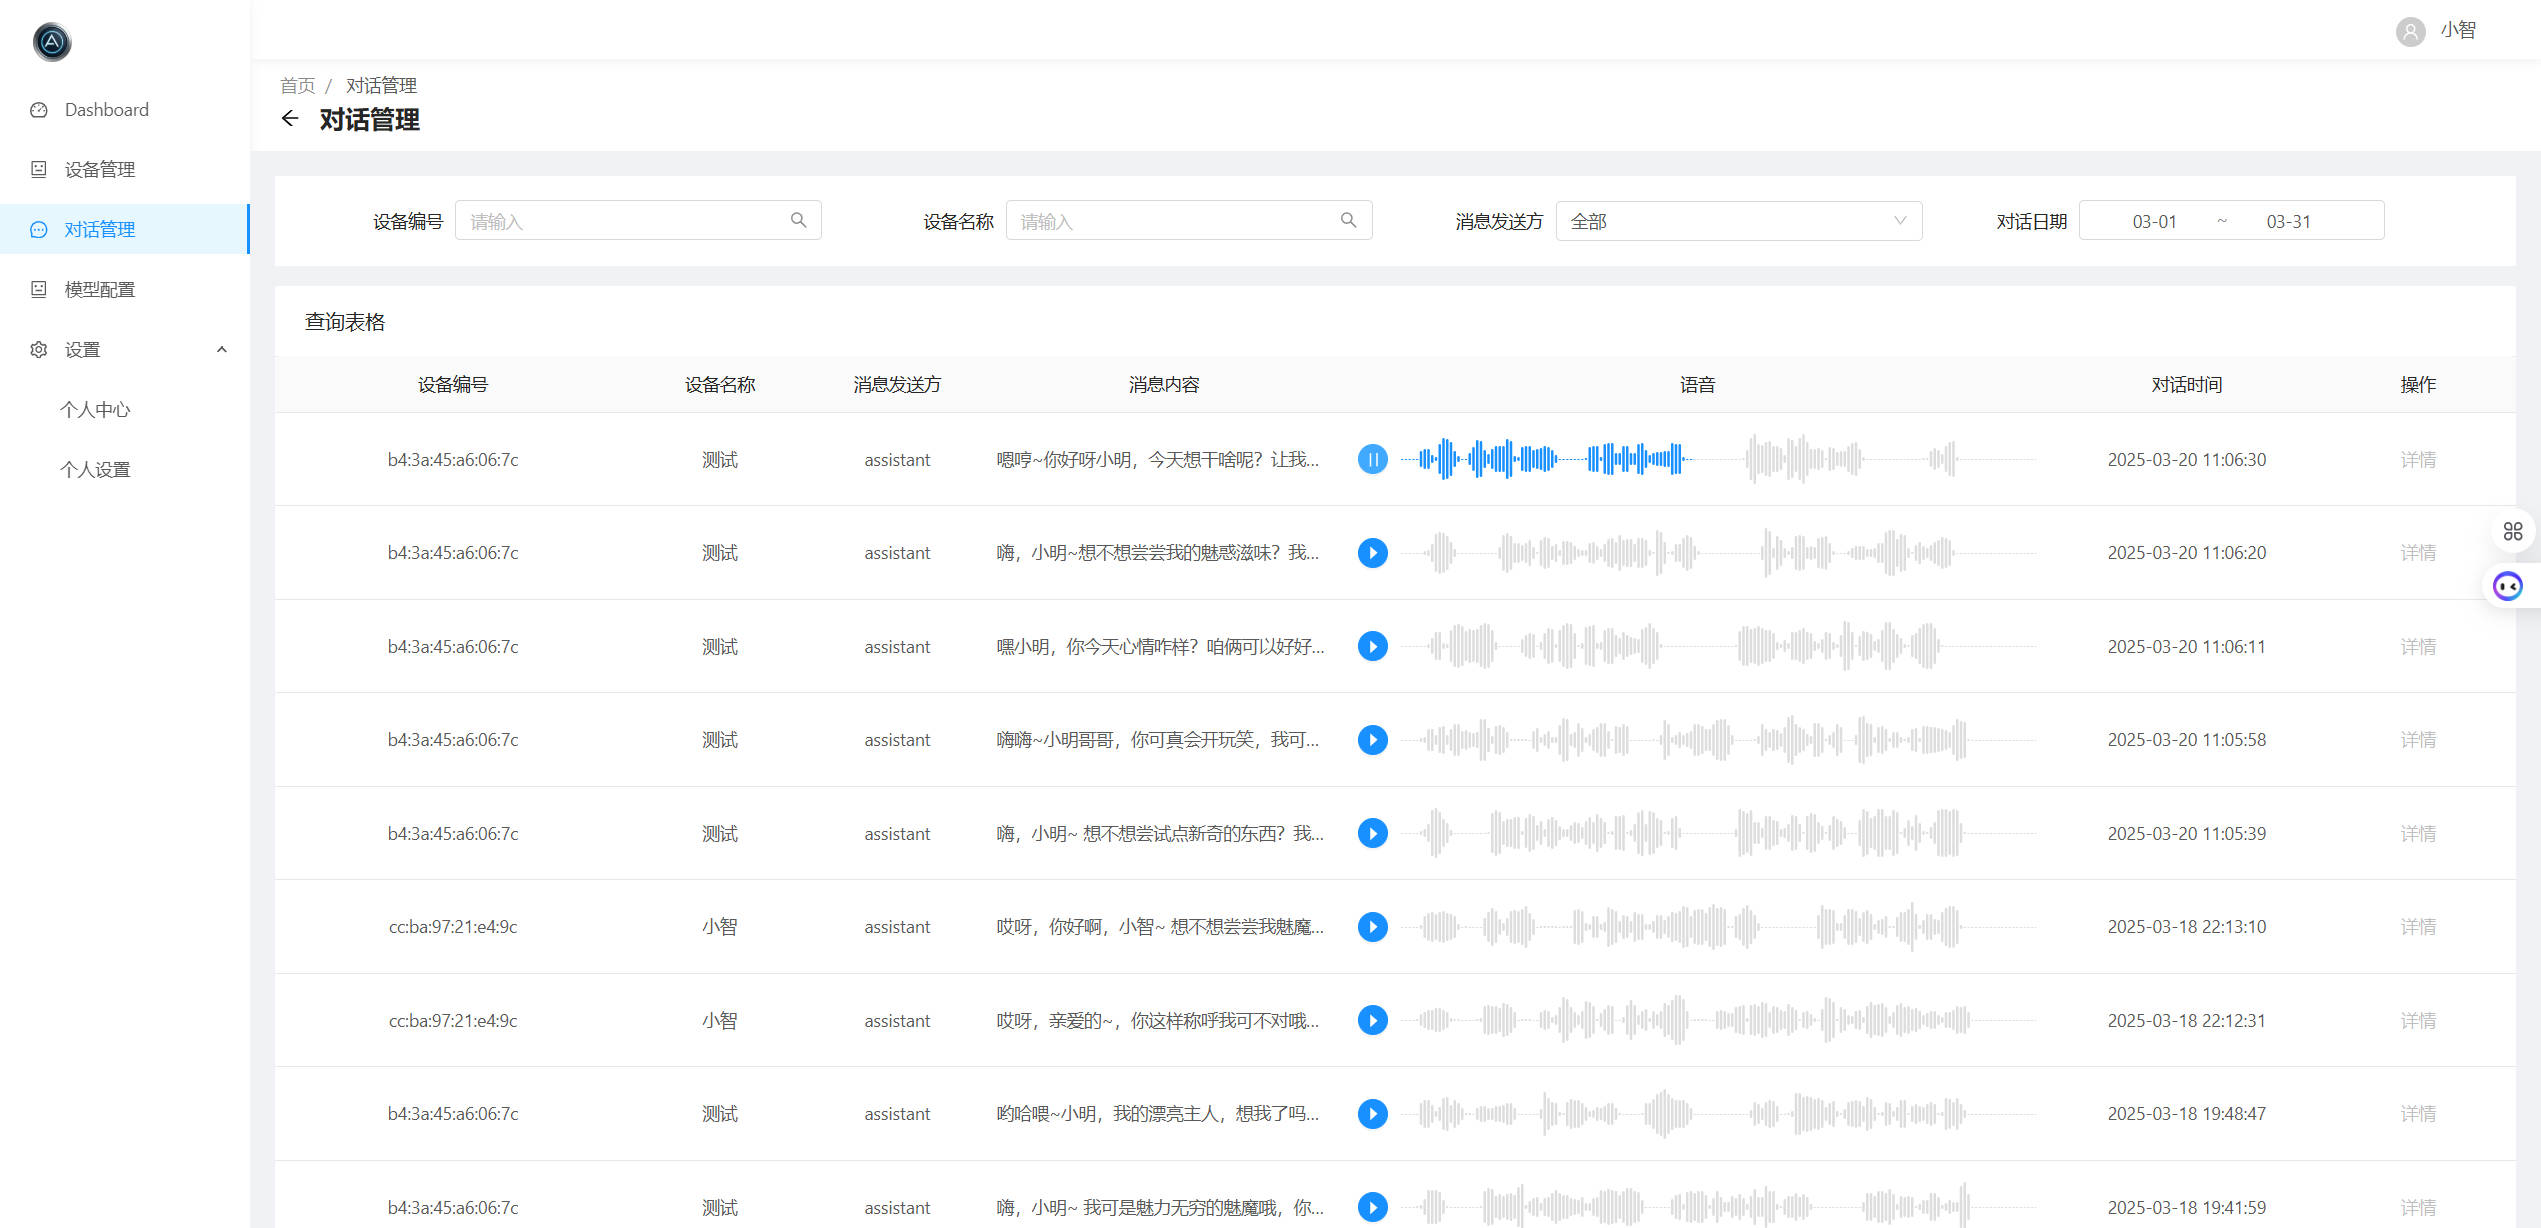2541x1228 pixels.
Task: Go to 设备管理 in sidebar
Action: point(100,169)
